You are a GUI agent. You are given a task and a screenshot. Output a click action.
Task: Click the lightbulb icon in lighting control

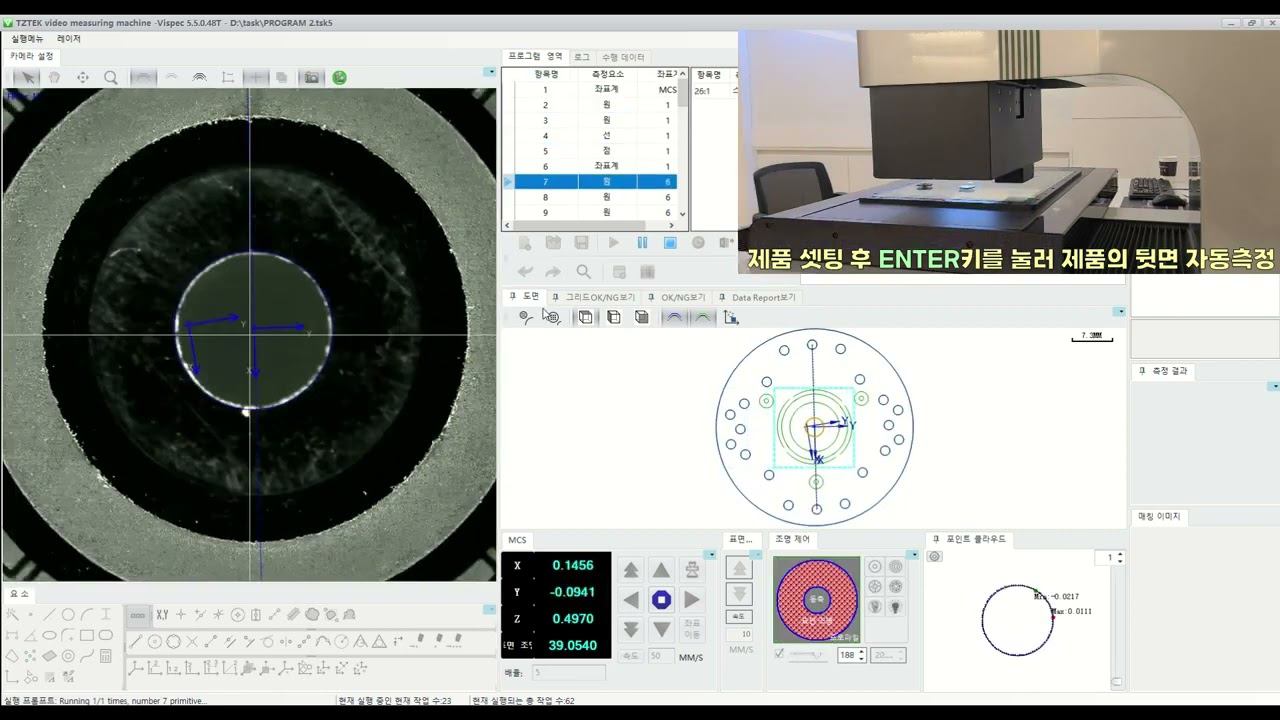click(x=896, y=606)
